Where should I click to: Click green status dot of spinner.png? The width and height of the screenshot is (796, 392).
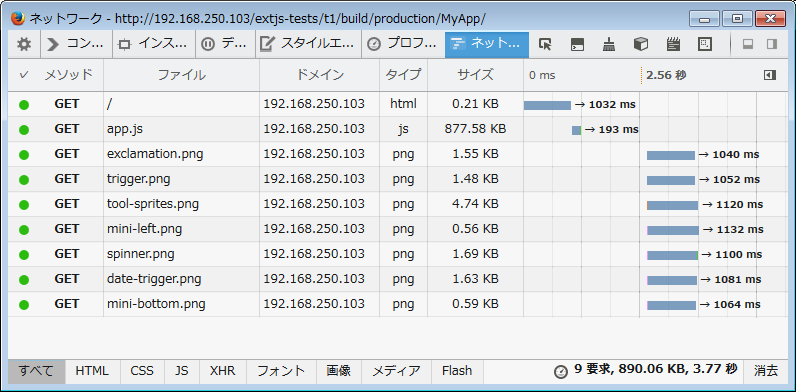point(24,255)
